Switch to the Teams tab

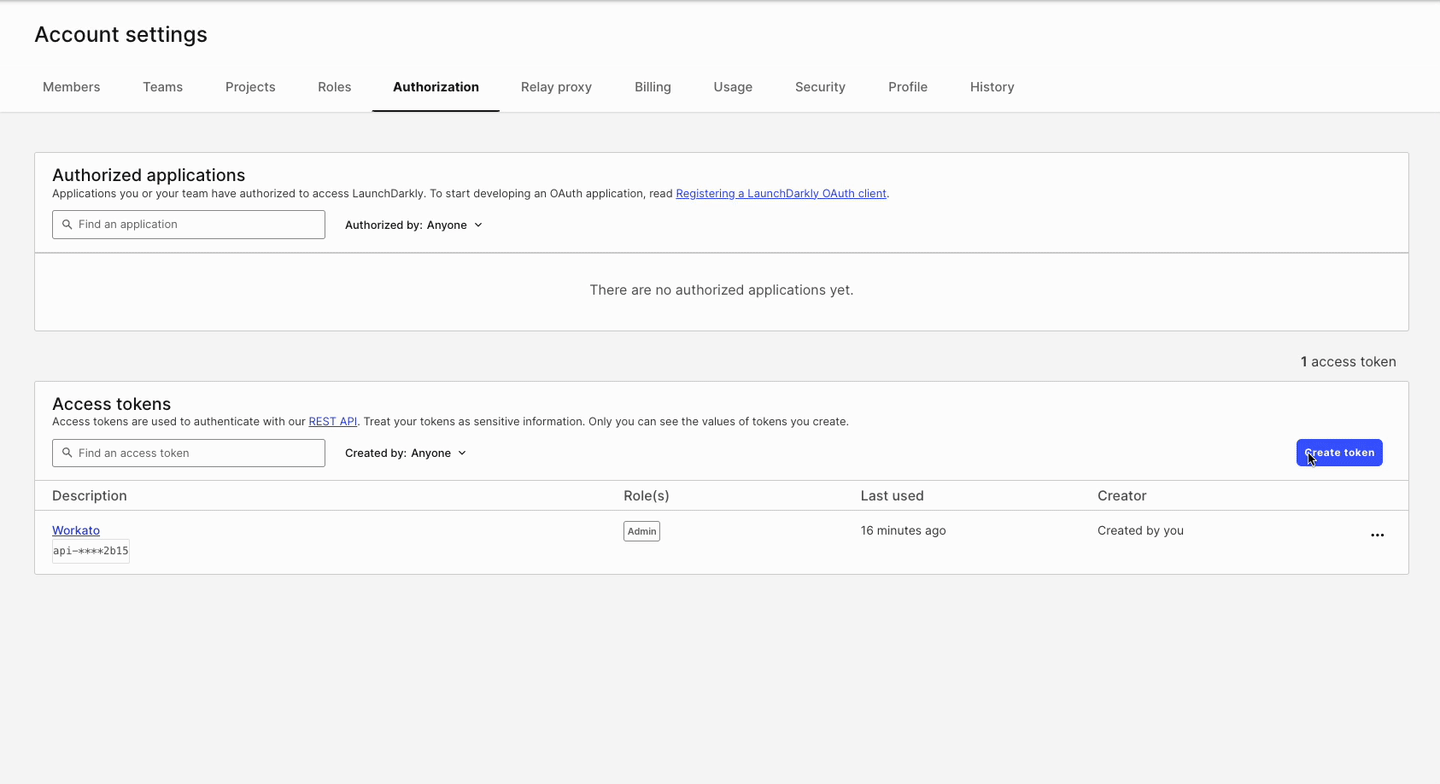tap(162, 87)
